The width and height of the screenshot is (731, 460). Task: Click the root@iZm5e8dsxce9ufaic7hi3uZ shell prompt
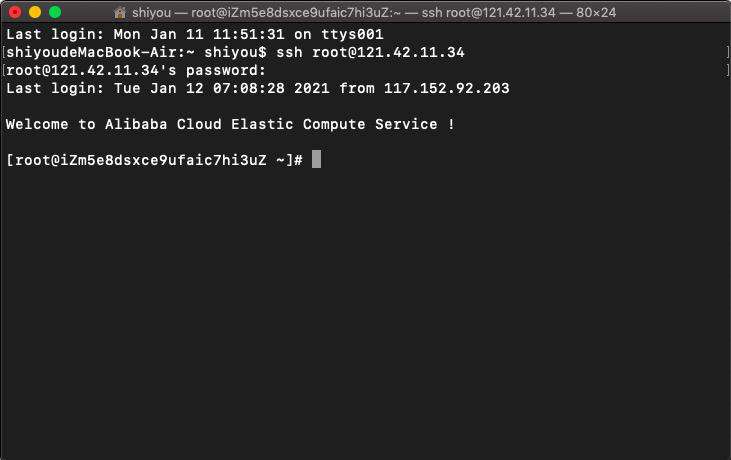[154, 160]
